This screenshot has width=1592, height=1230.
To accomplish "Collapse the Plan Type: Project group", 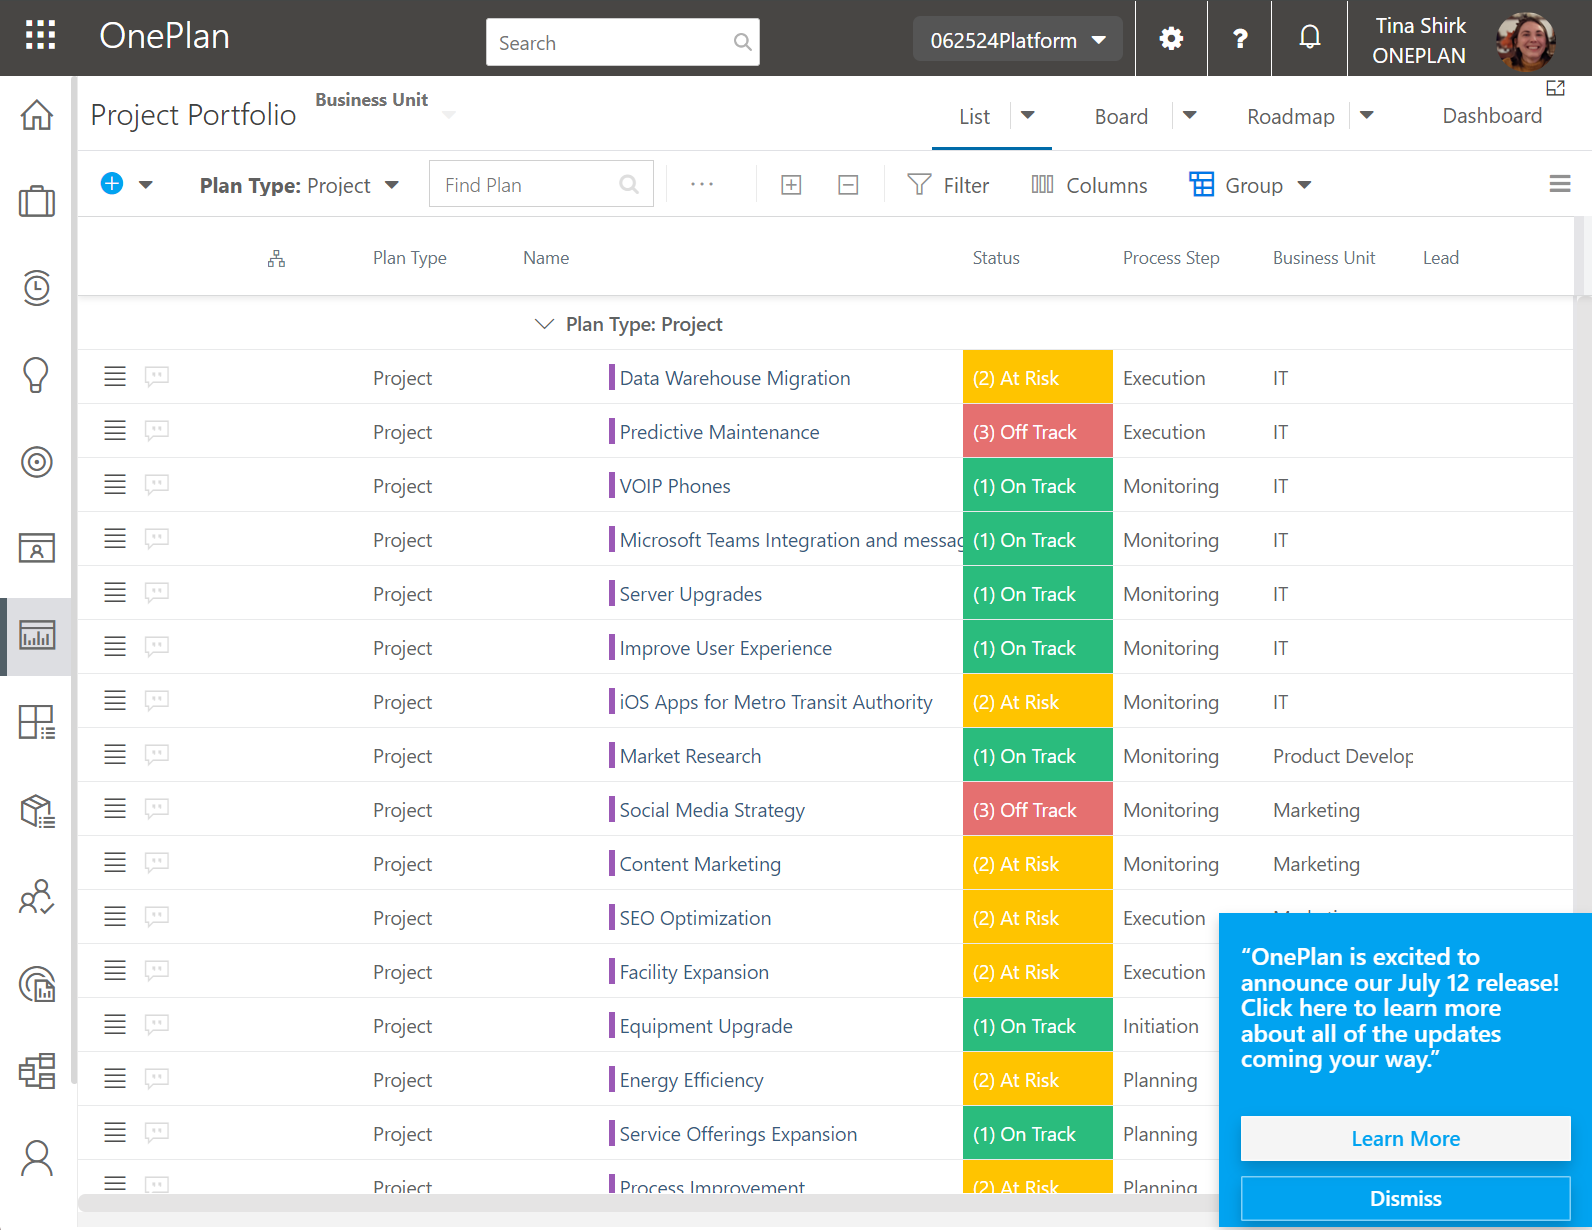I will (x=544, y=324).
